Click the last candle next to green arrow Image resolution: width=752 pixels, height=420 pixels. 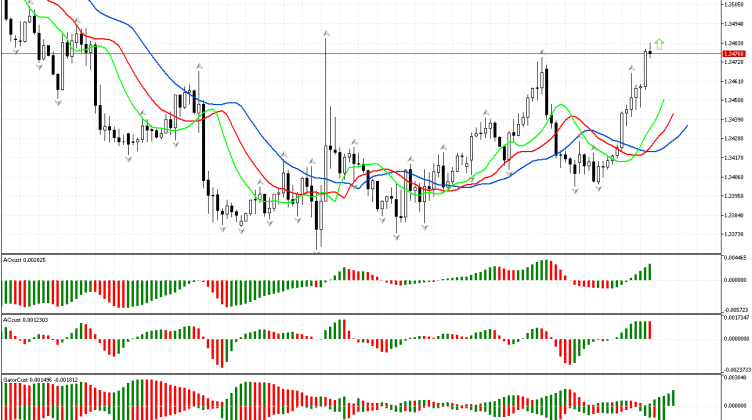point(649,51)
